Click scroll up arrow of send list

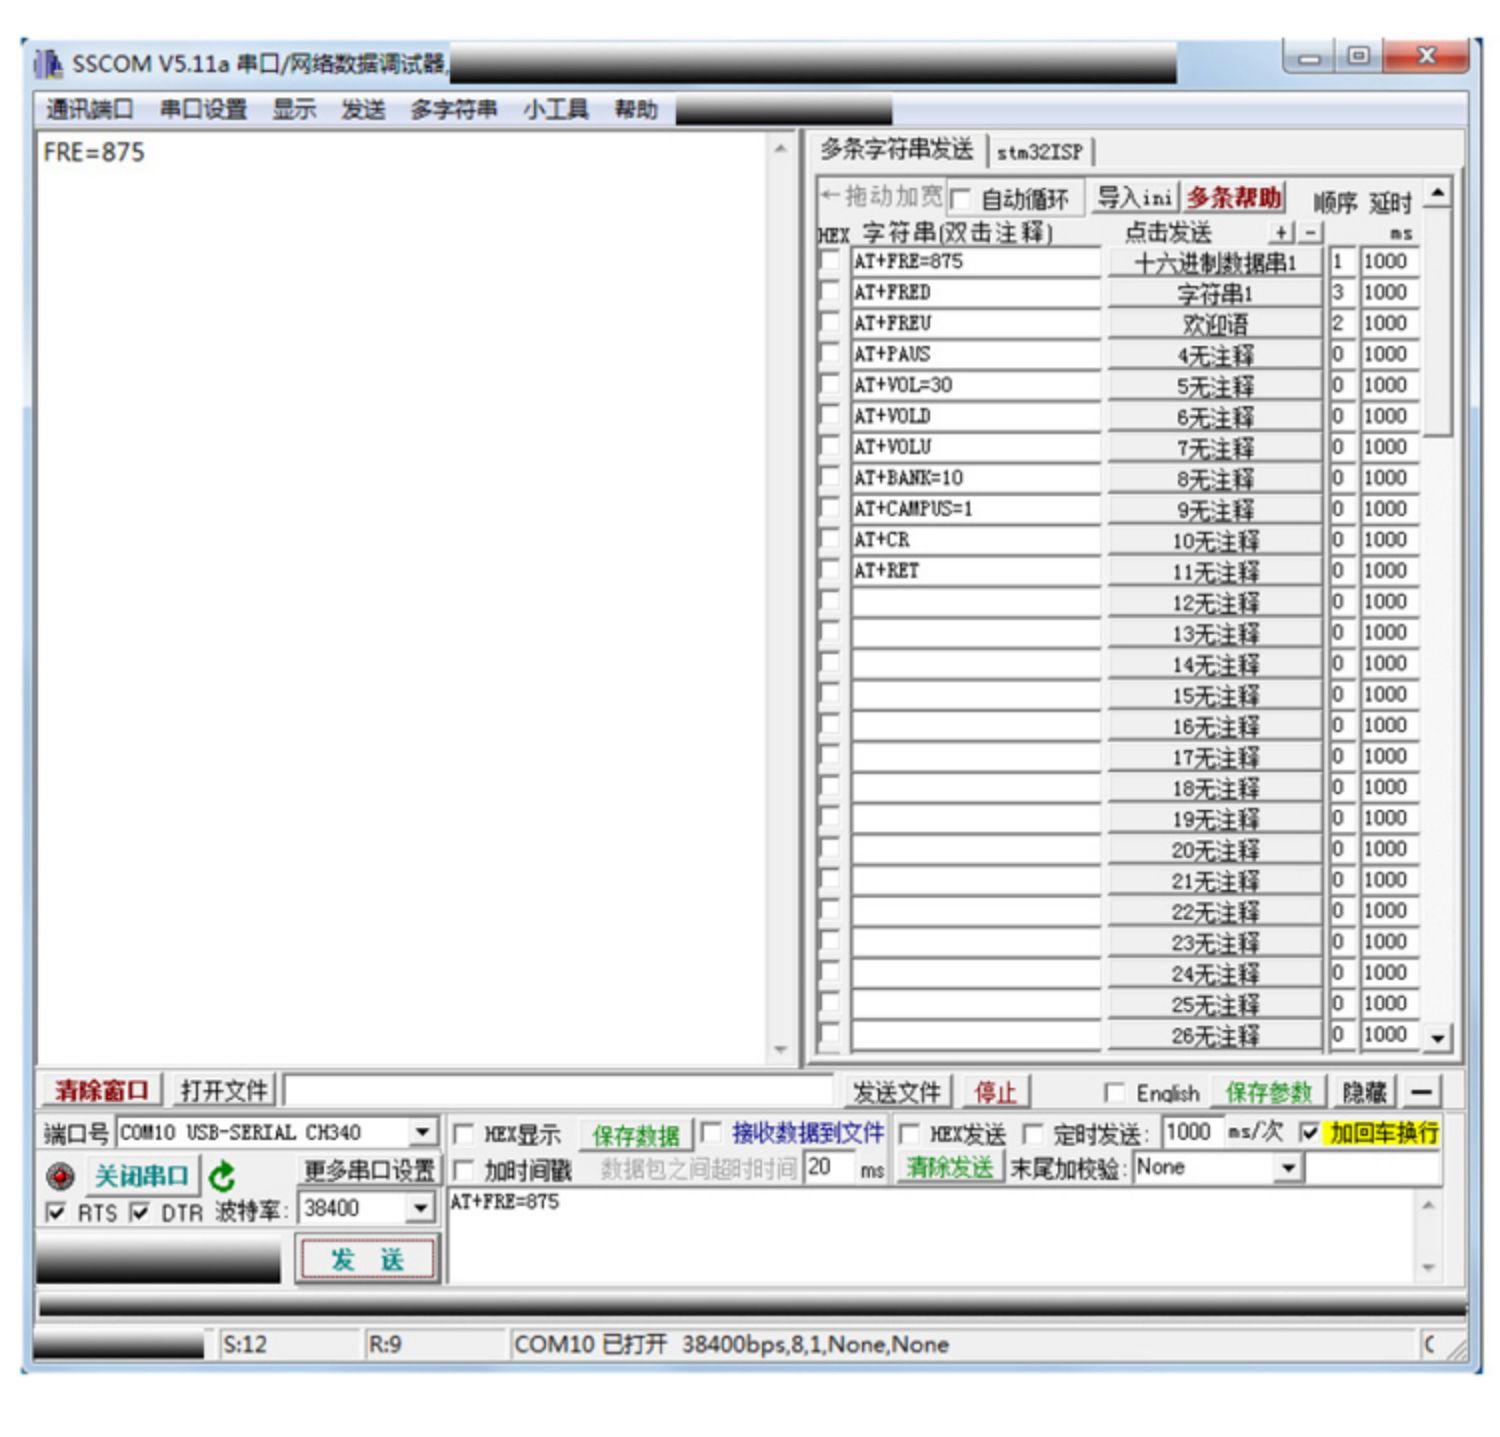pos(1437,192)
